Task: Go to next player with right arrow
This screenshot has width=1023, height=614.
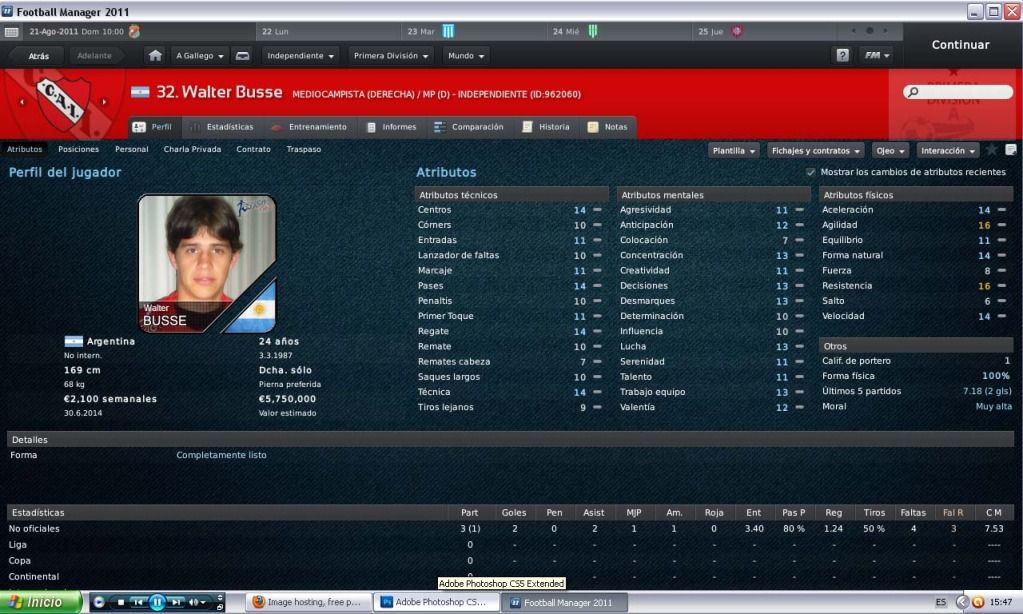Action: 104,102
